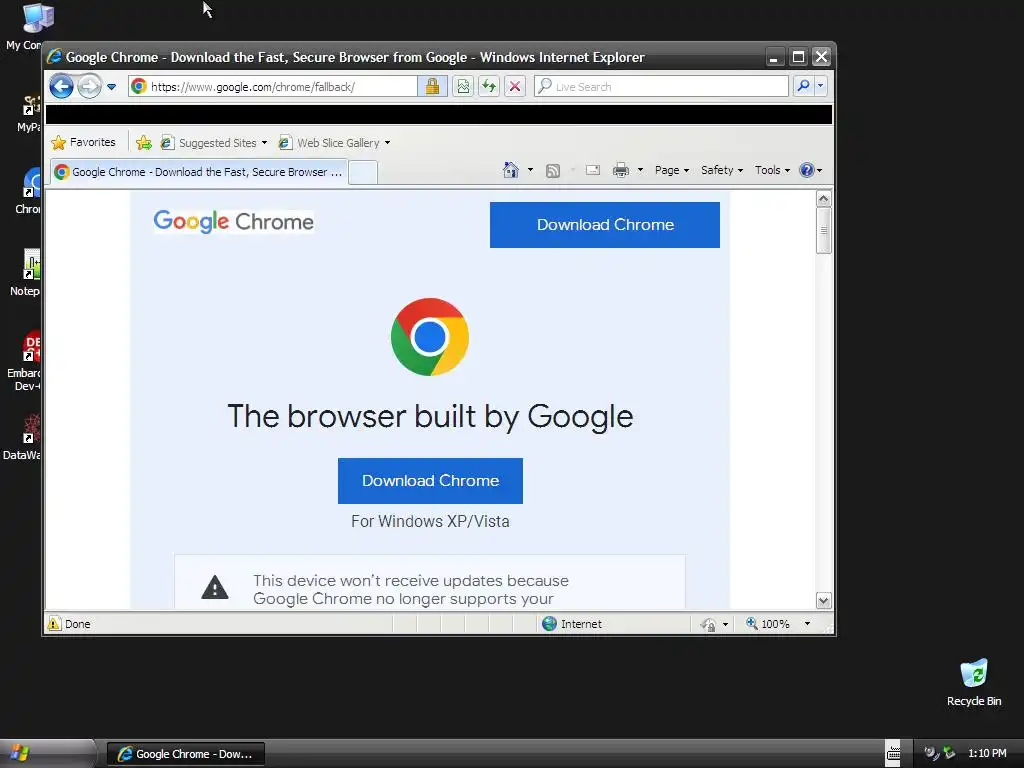This screenshot has height=768, width=1024.
Task: Expand Home button dropdown arrow
Action: 530,170
